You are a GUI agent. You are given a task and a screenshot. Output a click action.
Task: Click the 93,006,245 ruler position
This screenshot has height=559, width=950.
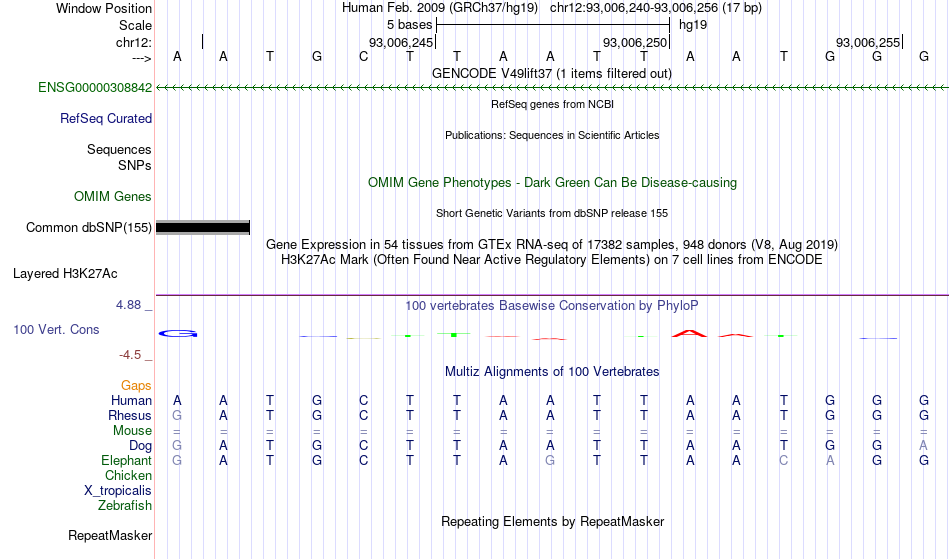click(x=401, y=42)
